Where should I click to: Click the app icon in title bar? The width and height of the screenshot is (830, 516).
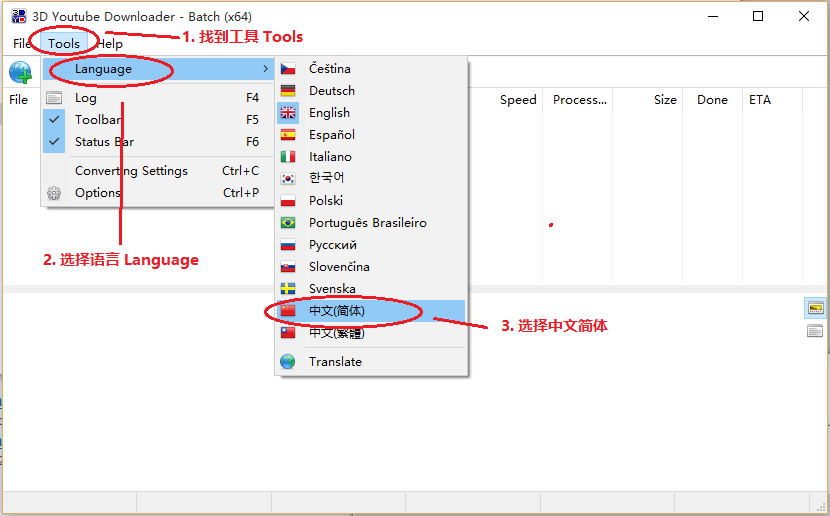click(x=18, y=16)
